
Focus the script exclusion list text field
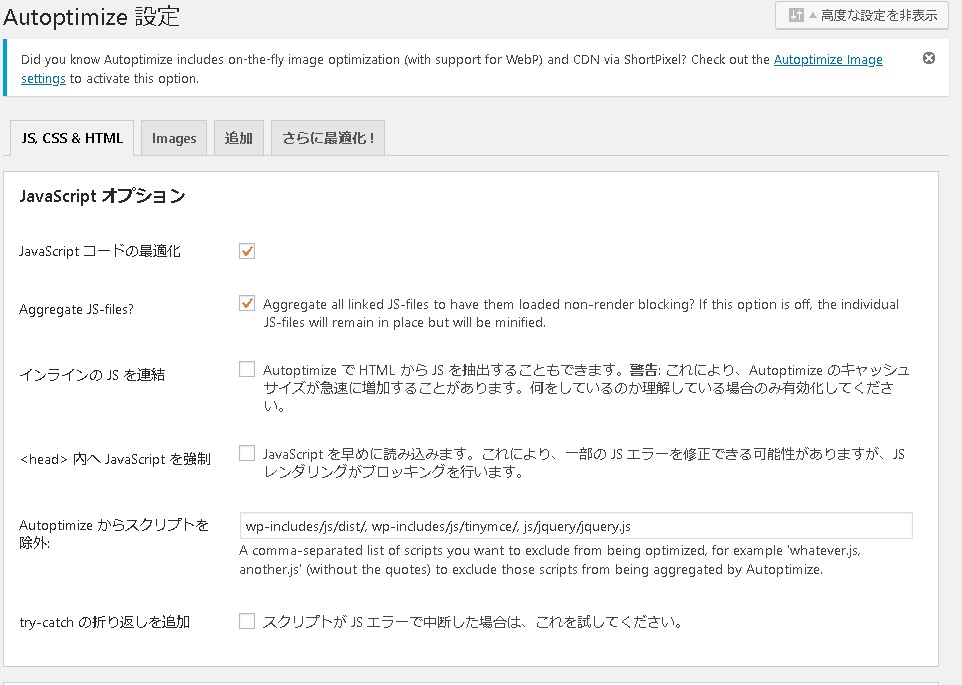click(575, 526)
